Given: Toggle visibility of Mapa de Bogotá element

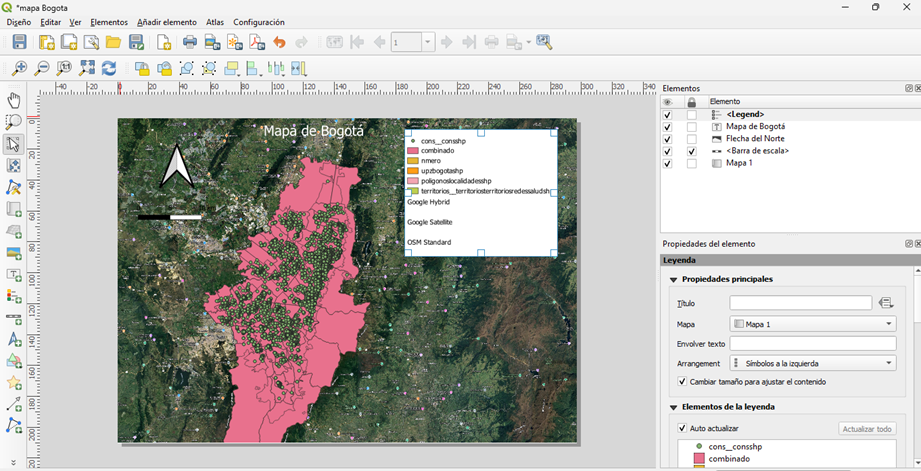Looking at the screenshot, I should (667, 127).
